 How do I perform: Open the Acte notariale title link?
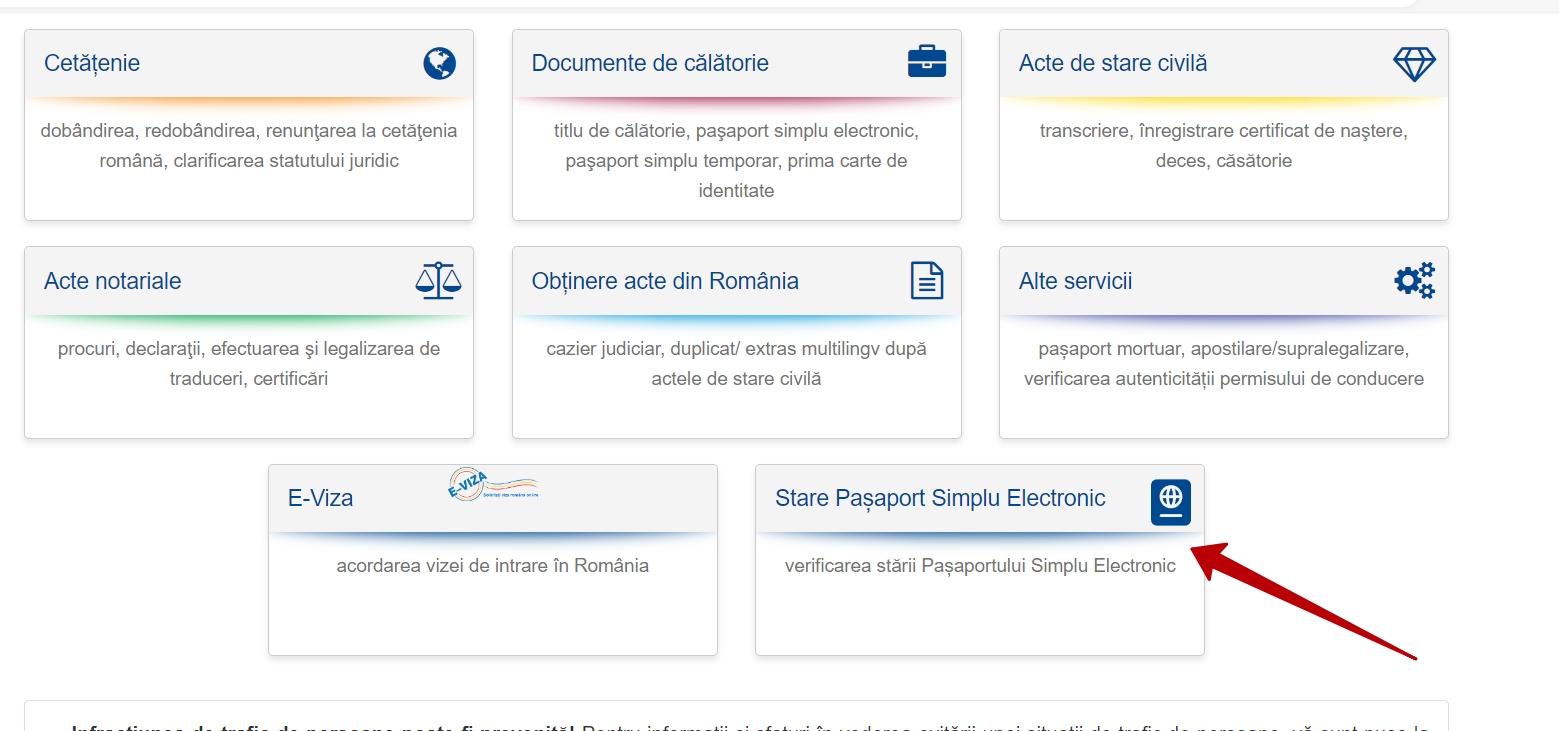113,281
